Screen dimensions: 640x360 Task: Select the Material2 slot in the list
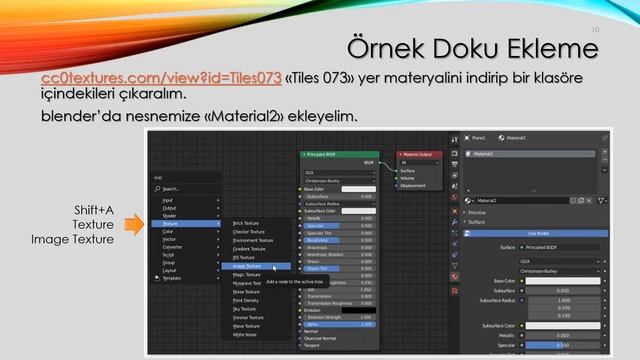tap(530, 154)
